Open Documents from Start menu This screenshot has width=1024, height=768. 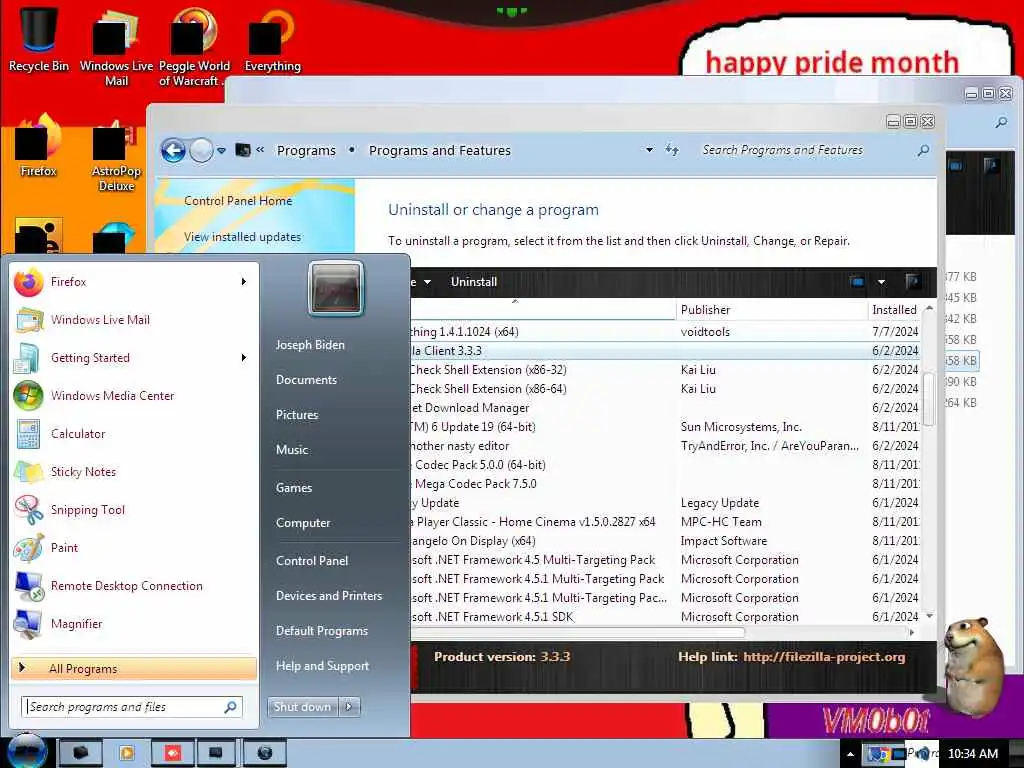[306, 380]
